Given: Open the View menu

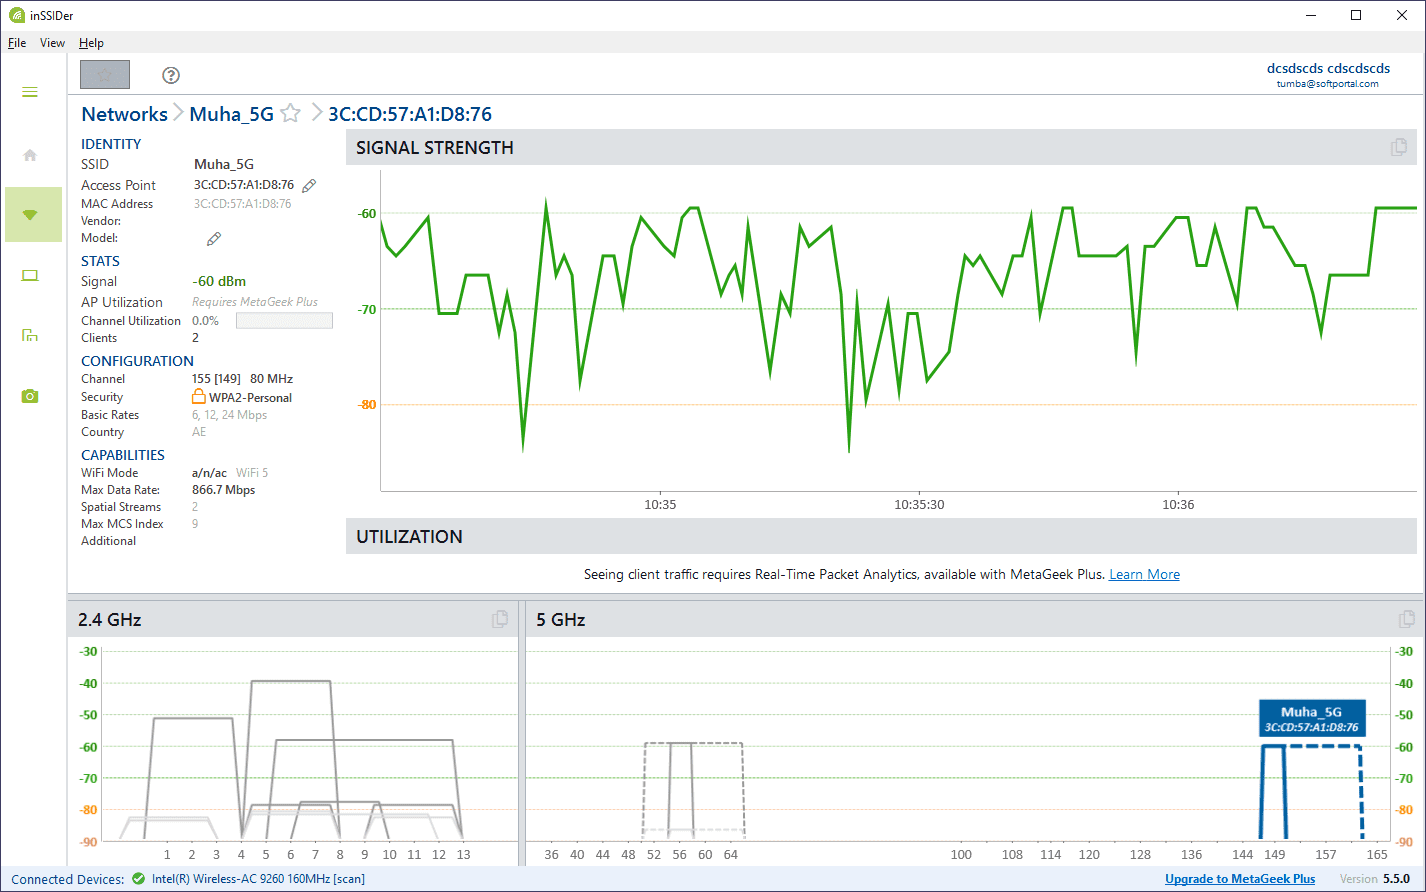Looking at the screenshot, I should (52, 43).
